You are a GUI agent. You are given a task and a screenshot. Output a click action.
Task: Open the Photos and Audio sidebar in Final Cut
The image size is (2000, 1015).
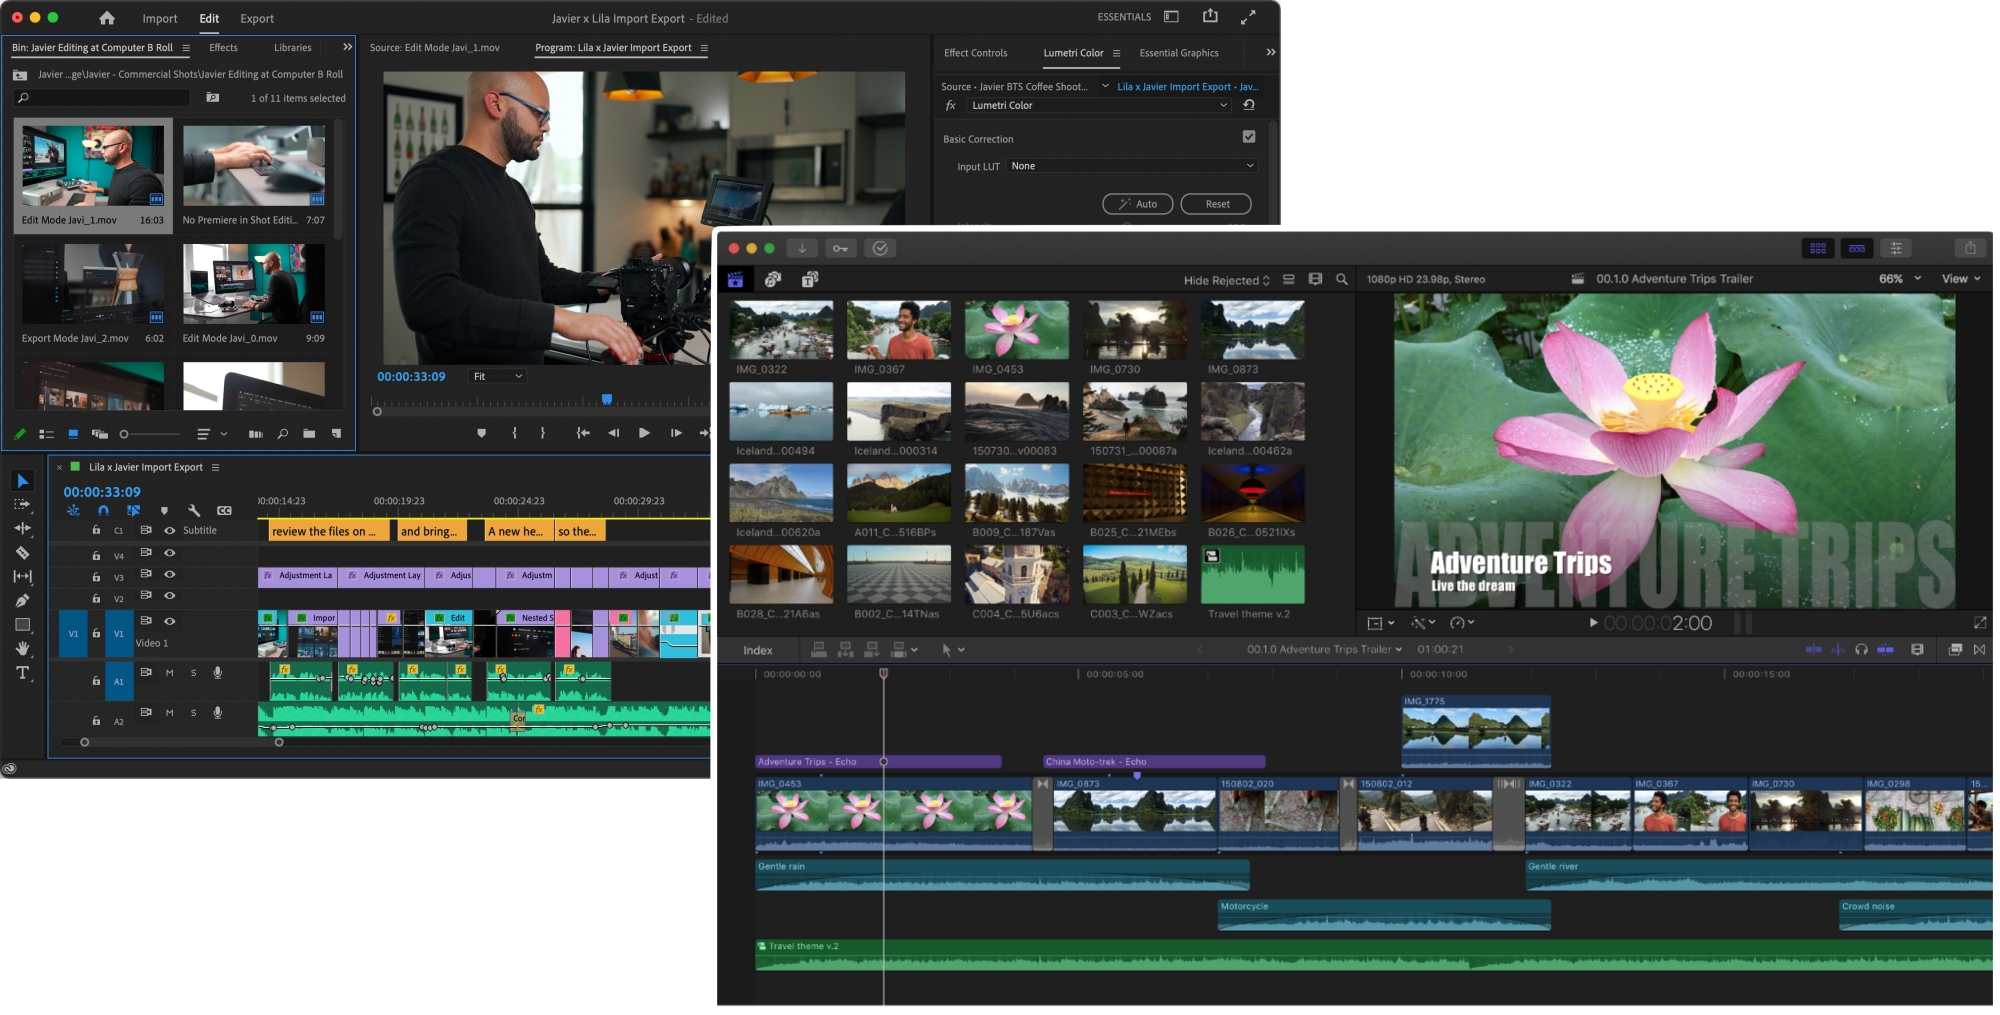773,279
